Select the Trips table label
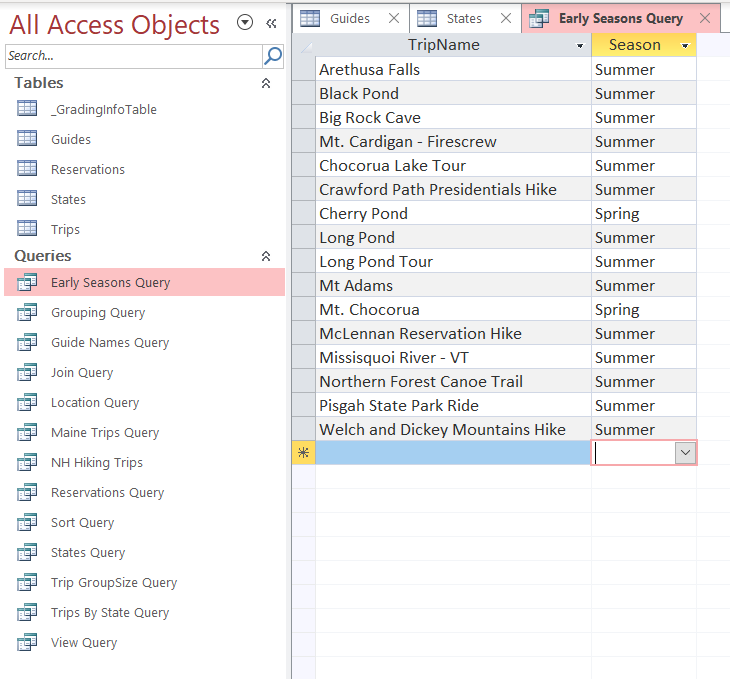730x679 pixels. tap(66, 229)
